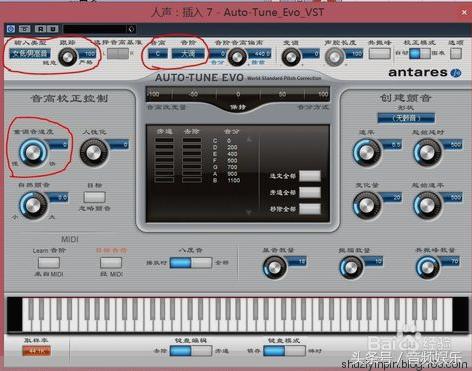Open the preset name field in header

coord(95,29)
